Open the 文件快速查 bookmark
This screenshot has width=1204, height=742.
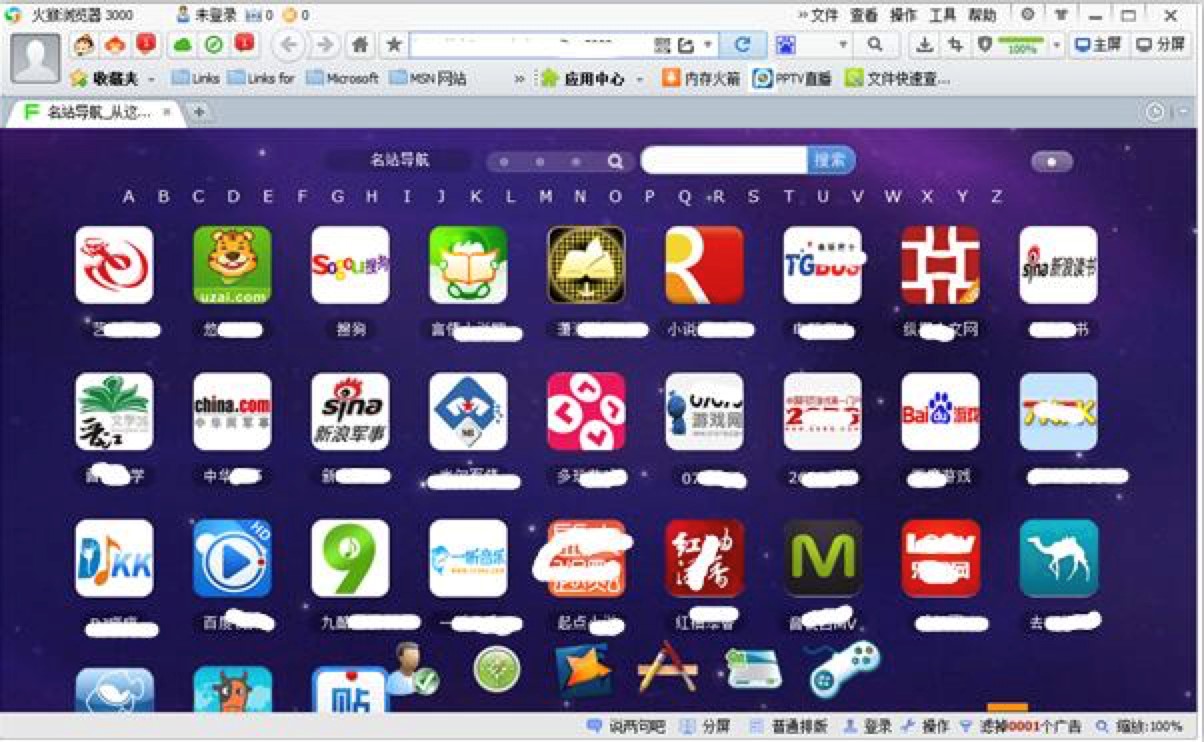(x=898, y=78)
